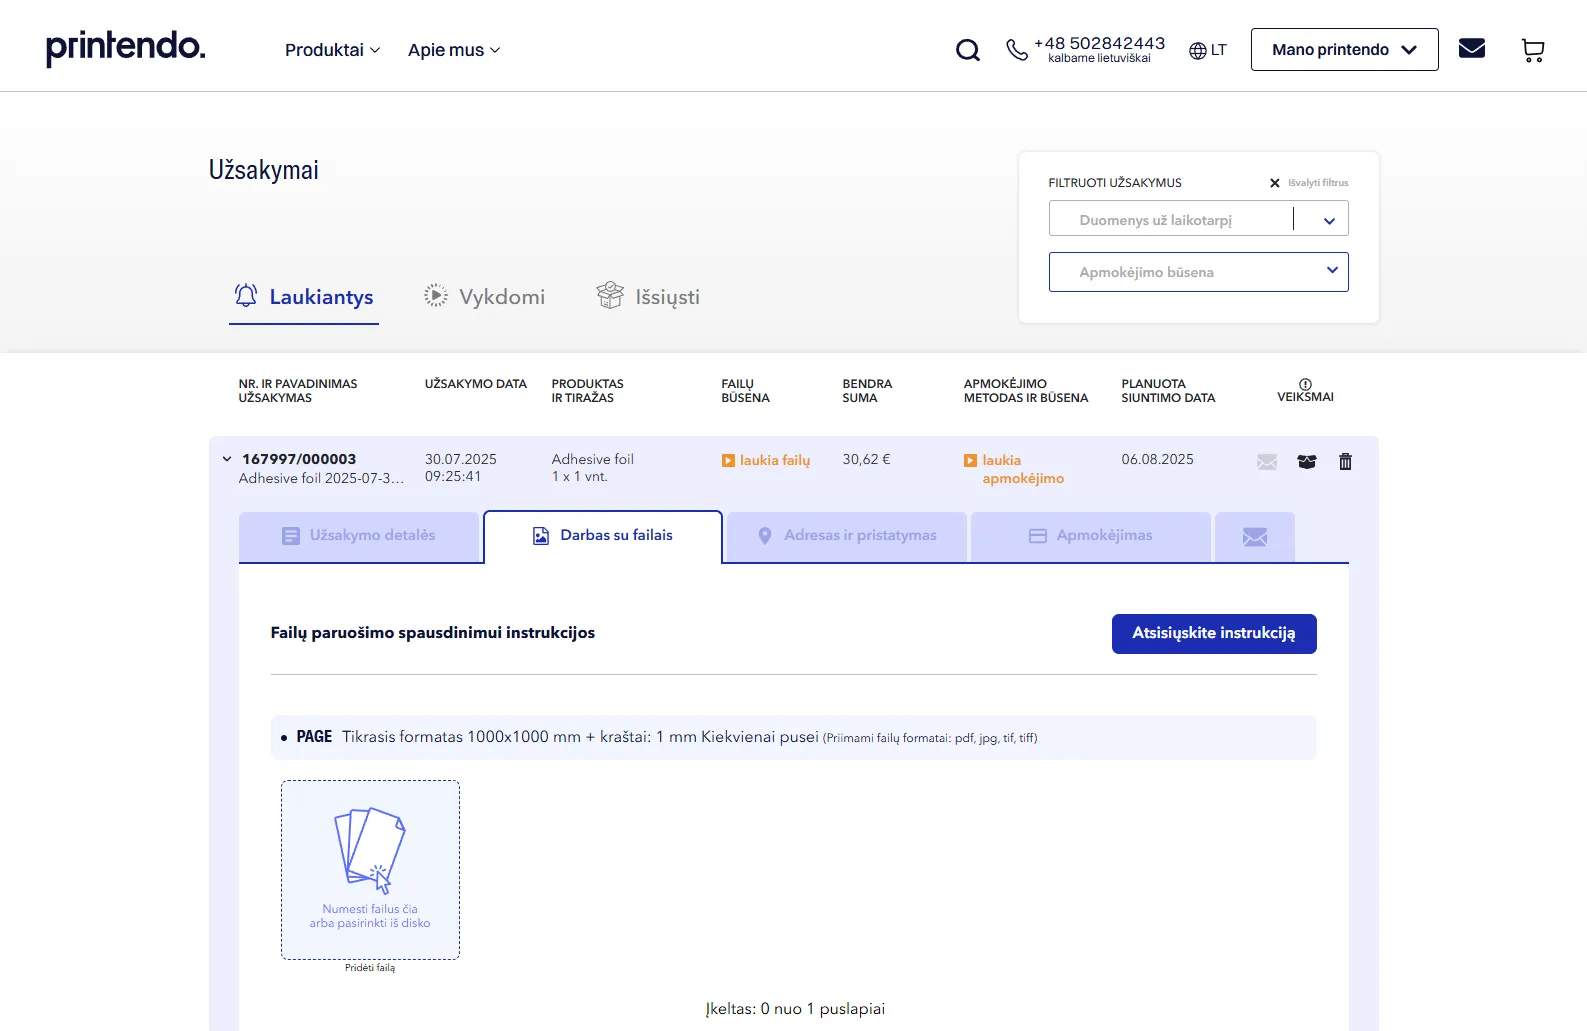
Task: Open the envelope tab in order details
Action: 1254,537
